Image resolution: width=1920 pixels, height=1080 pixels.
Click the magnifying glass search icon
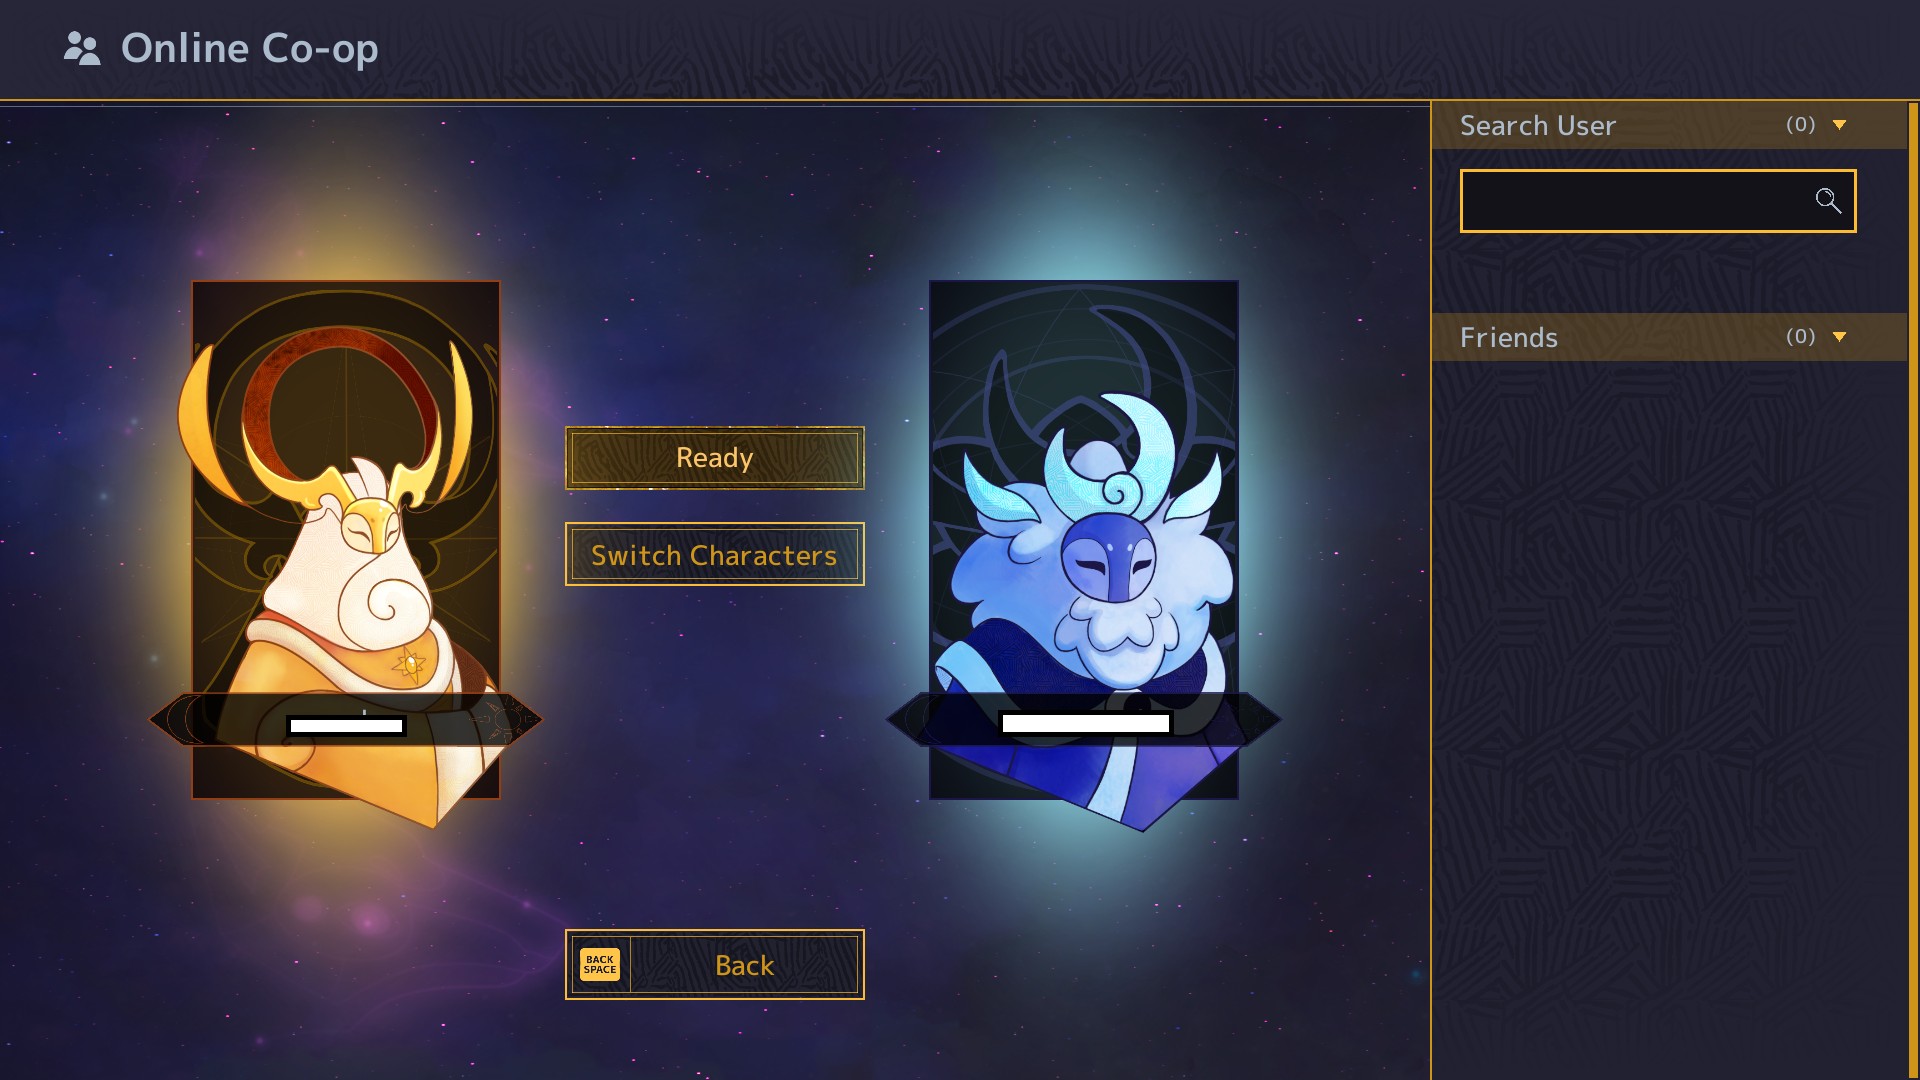1828,201
